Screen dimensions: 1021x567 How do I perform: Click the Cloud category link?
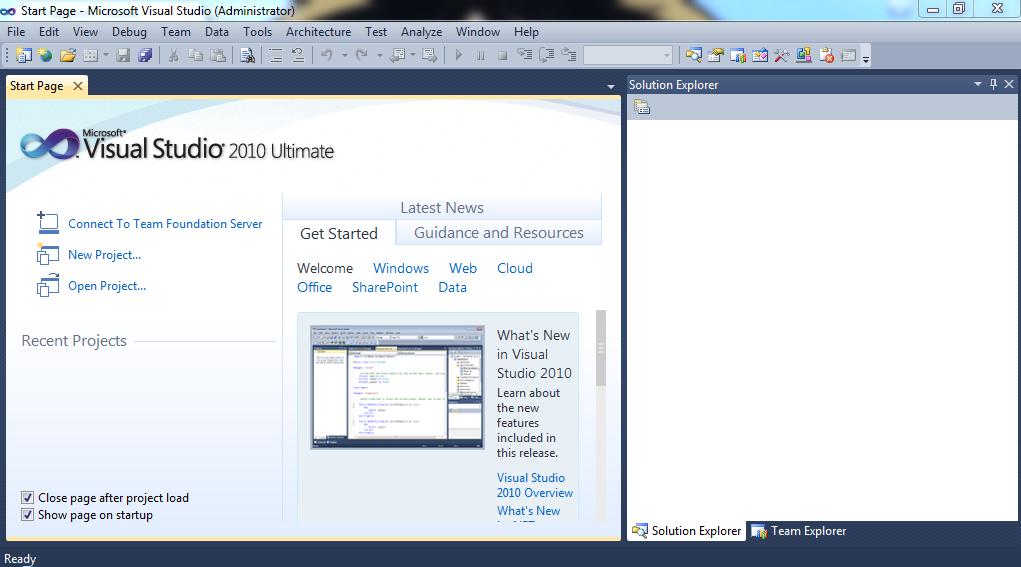(514, 268)
